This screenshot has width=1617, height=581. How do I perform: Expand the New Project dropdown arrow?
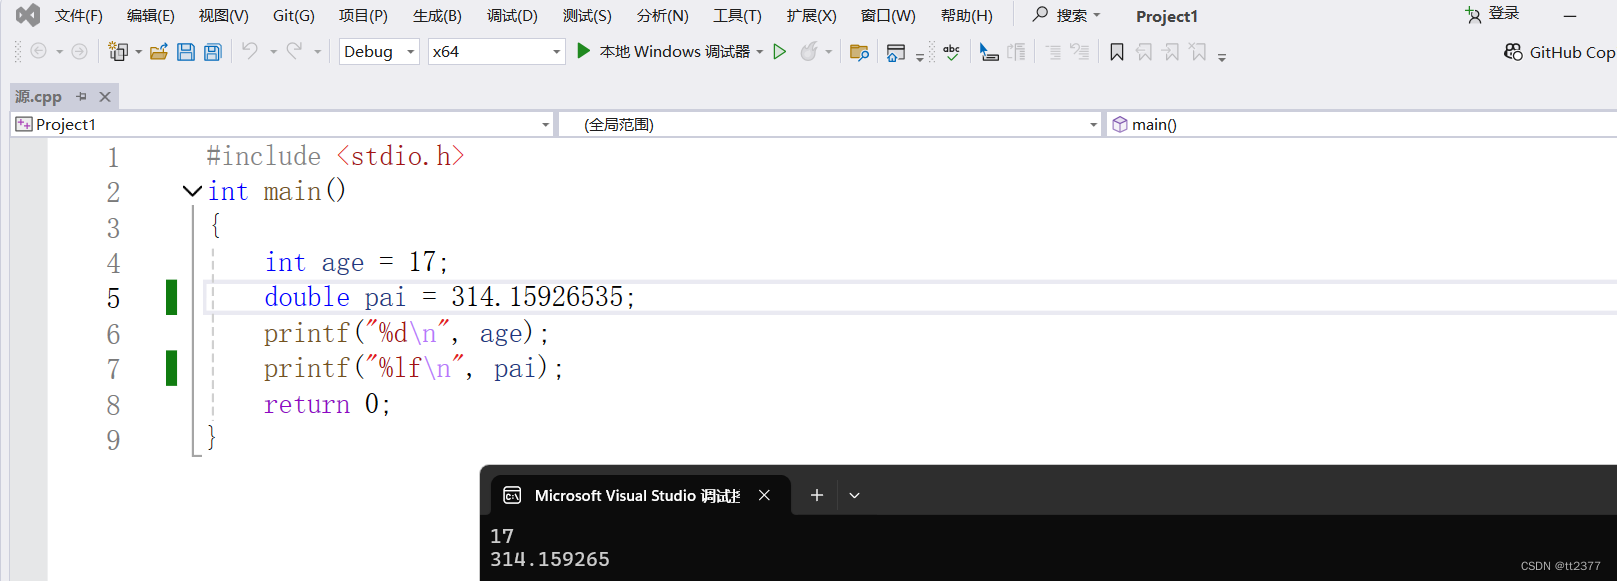pyautogui.click(x=138, y=51)
